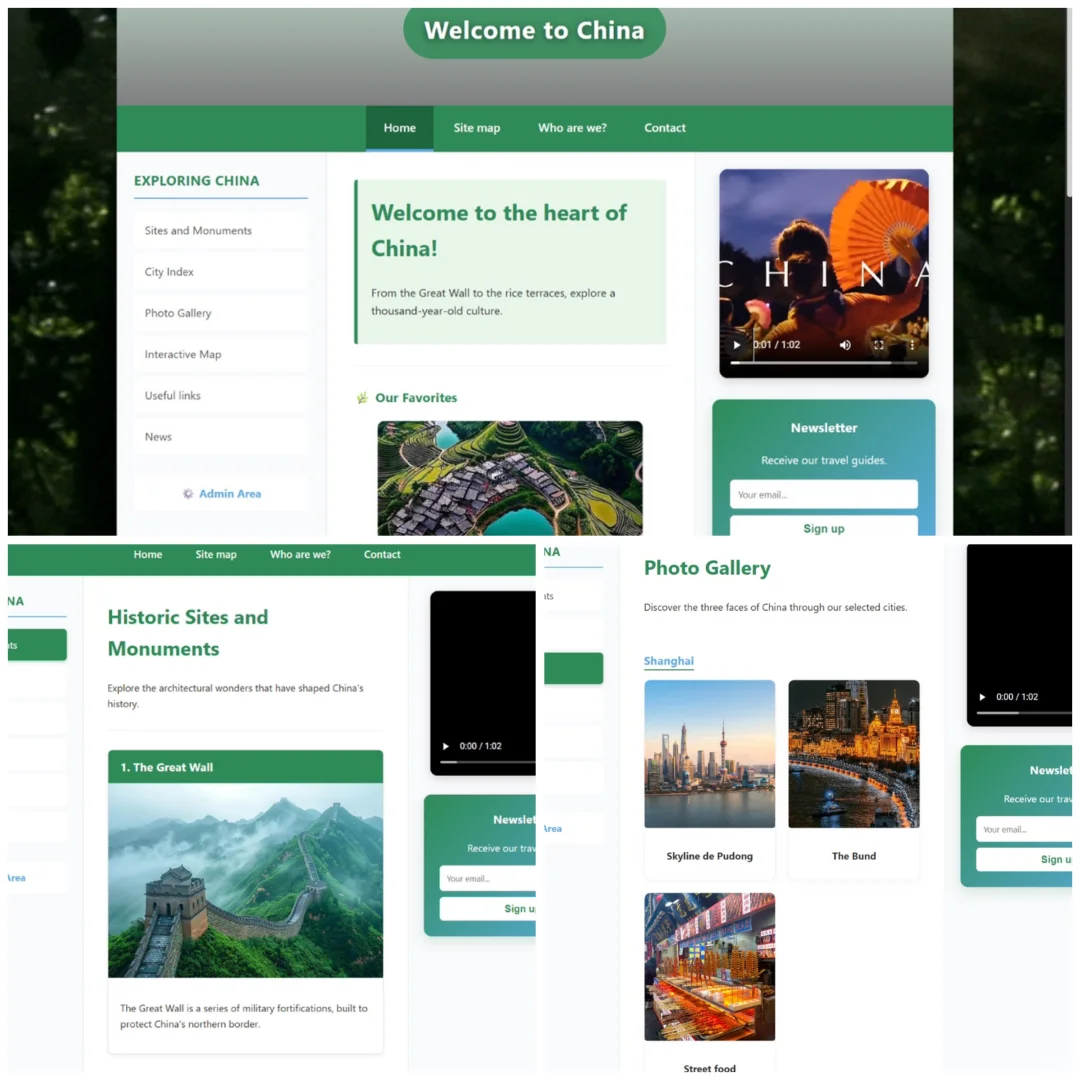View The Bund photo thumbnail
This screenshot has width=1080, height=1080.
[854, 753]
